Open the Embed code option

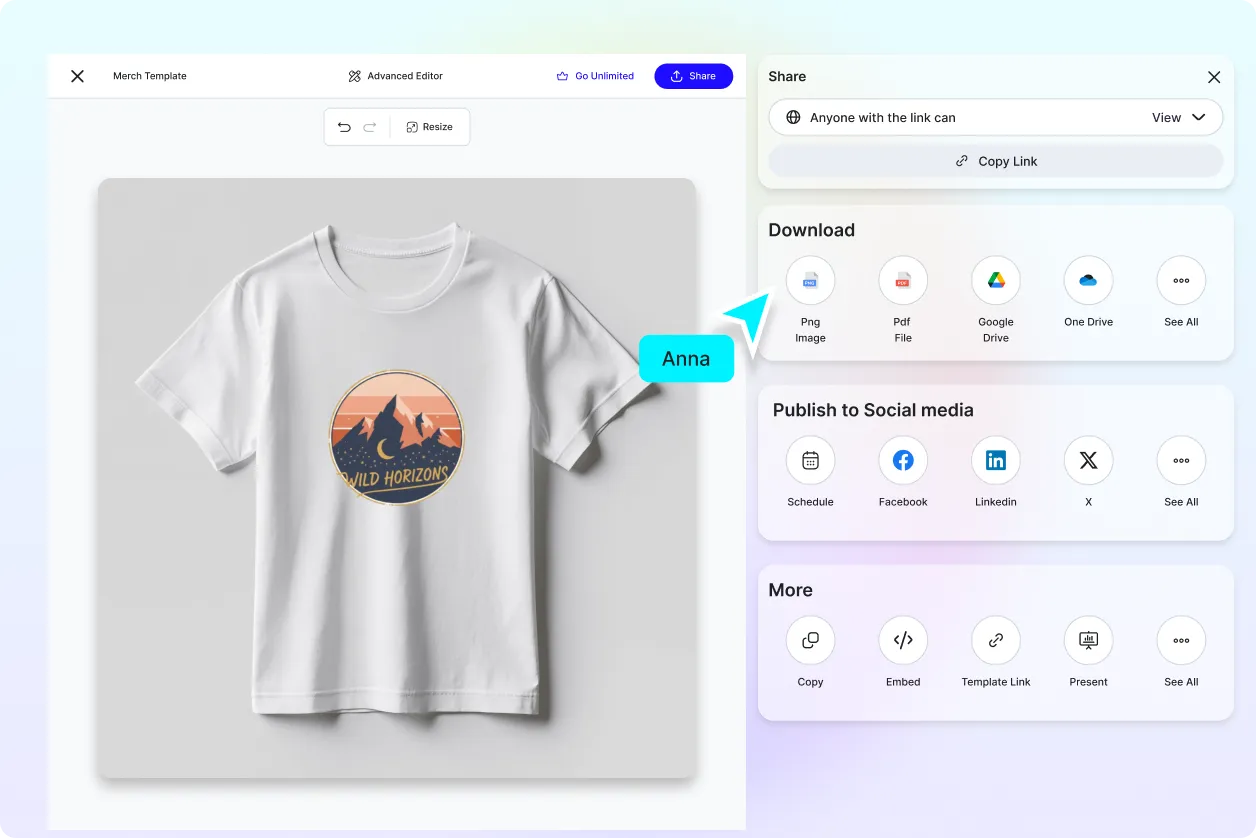(903, 640)
